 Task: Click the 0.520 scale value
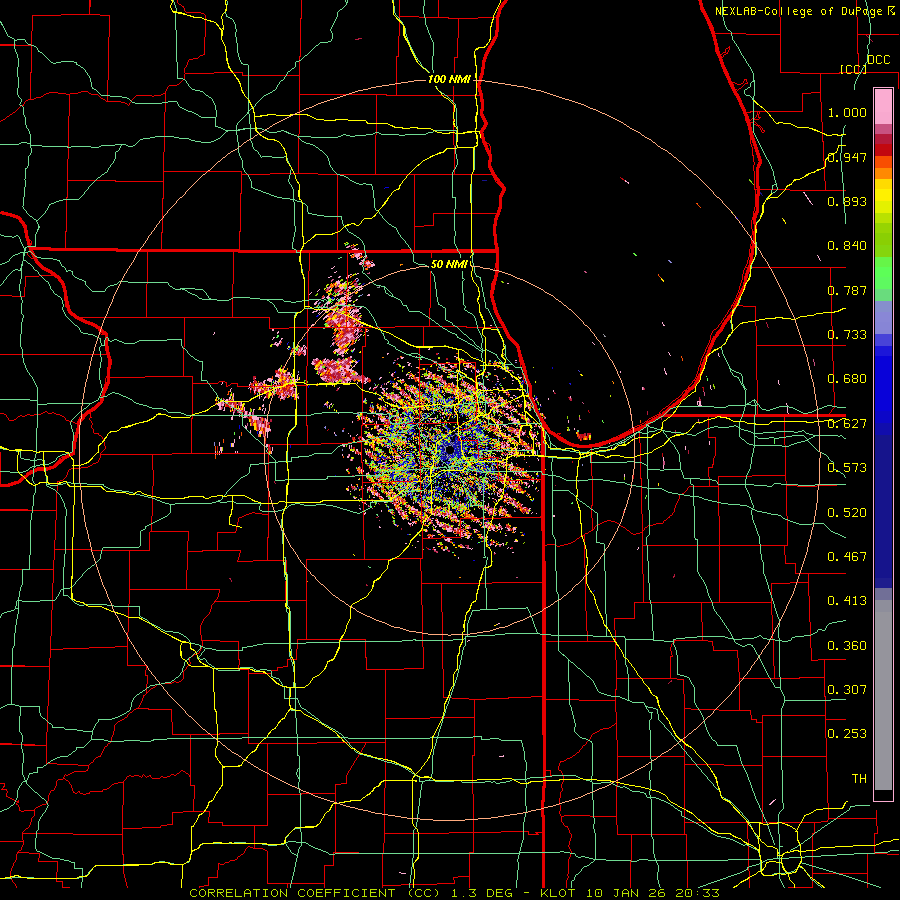(847, 513)
